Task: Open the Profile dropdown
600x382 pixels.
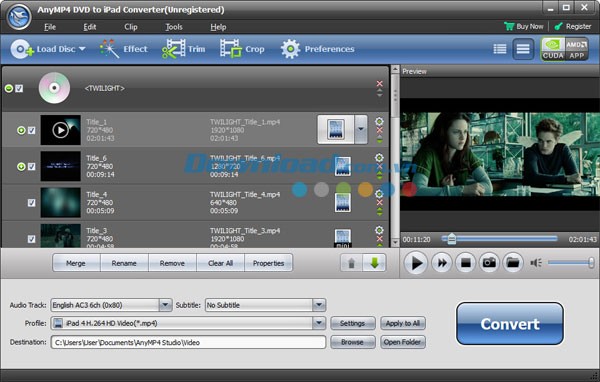Action: point(319,323)
